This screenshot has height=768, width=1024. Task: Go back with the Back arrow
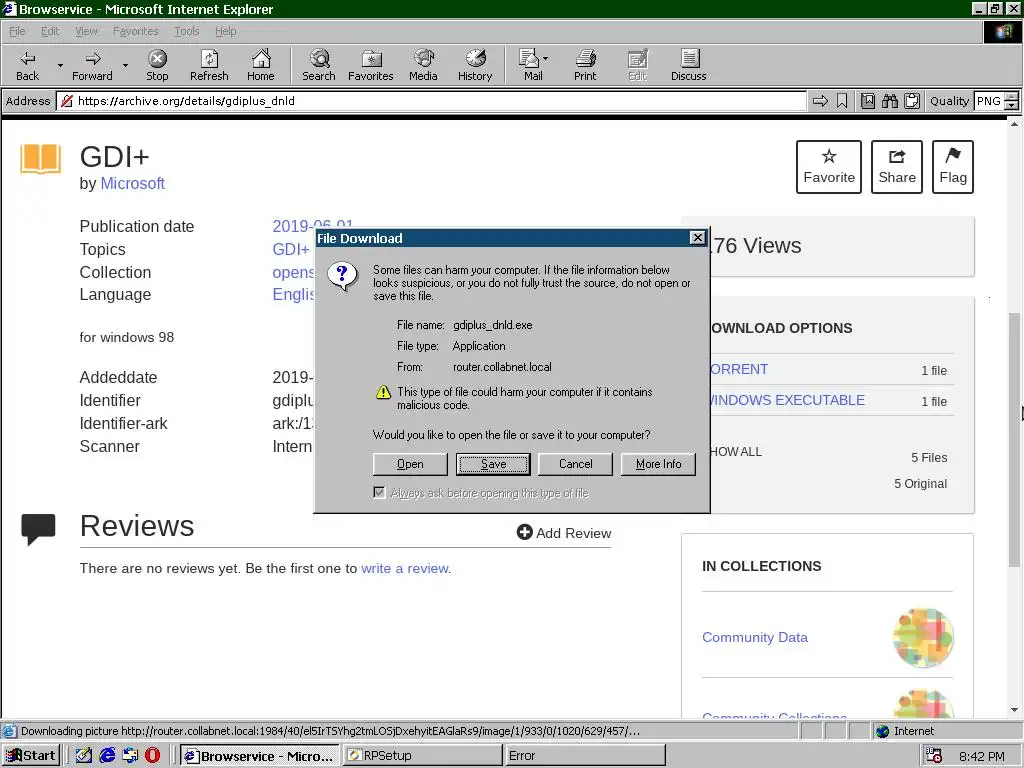[x=27, y=65]
